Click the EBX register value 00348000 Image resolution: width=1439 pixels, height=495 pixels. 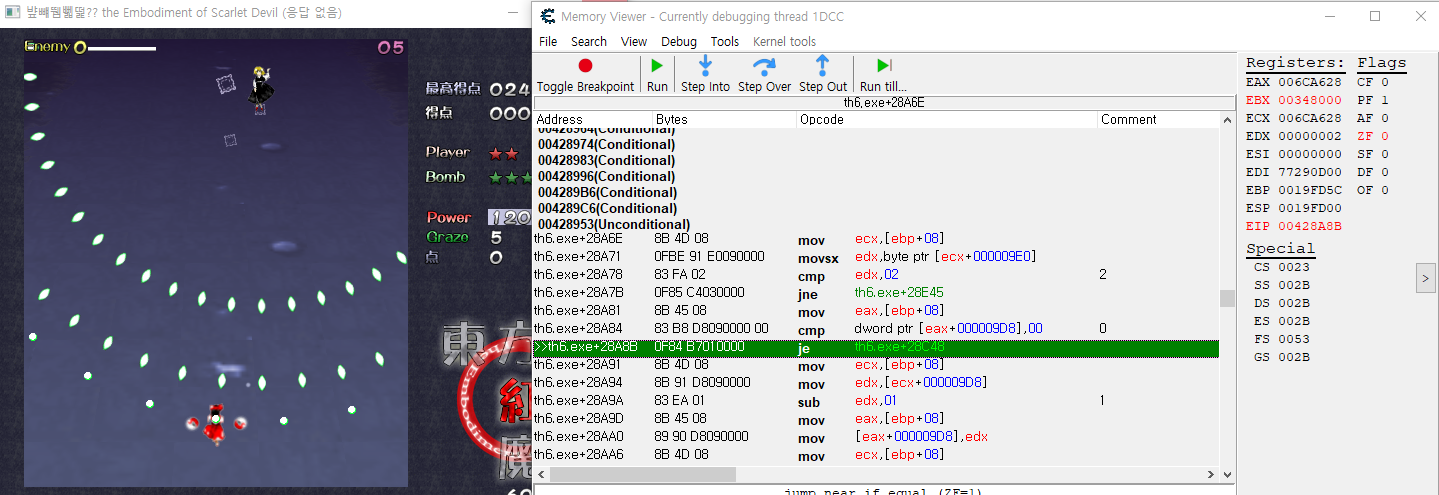pyautogui.click(x=1310, y=100)
